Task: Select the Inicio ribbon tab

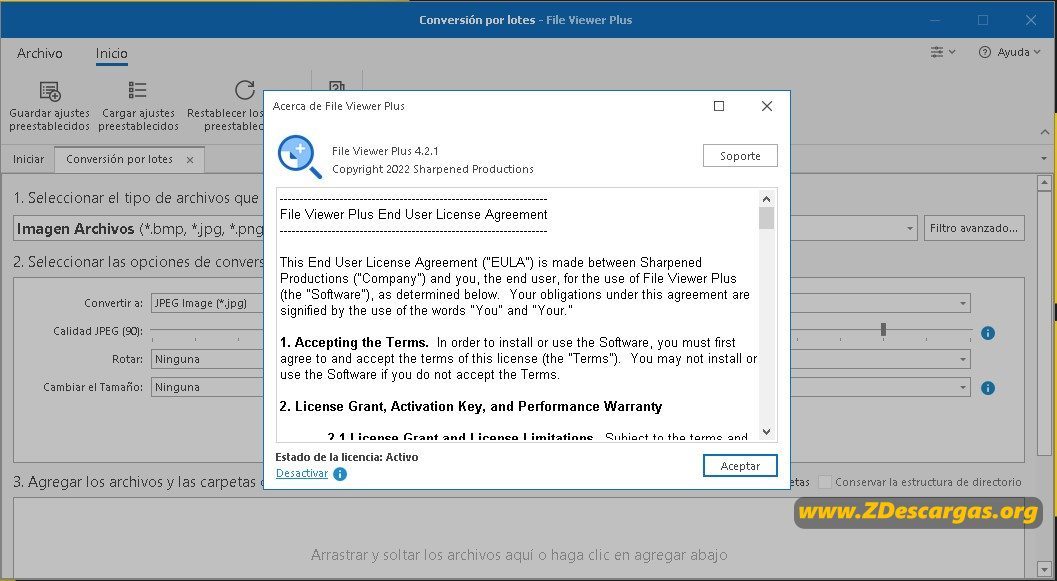Action: click(111, 53)
